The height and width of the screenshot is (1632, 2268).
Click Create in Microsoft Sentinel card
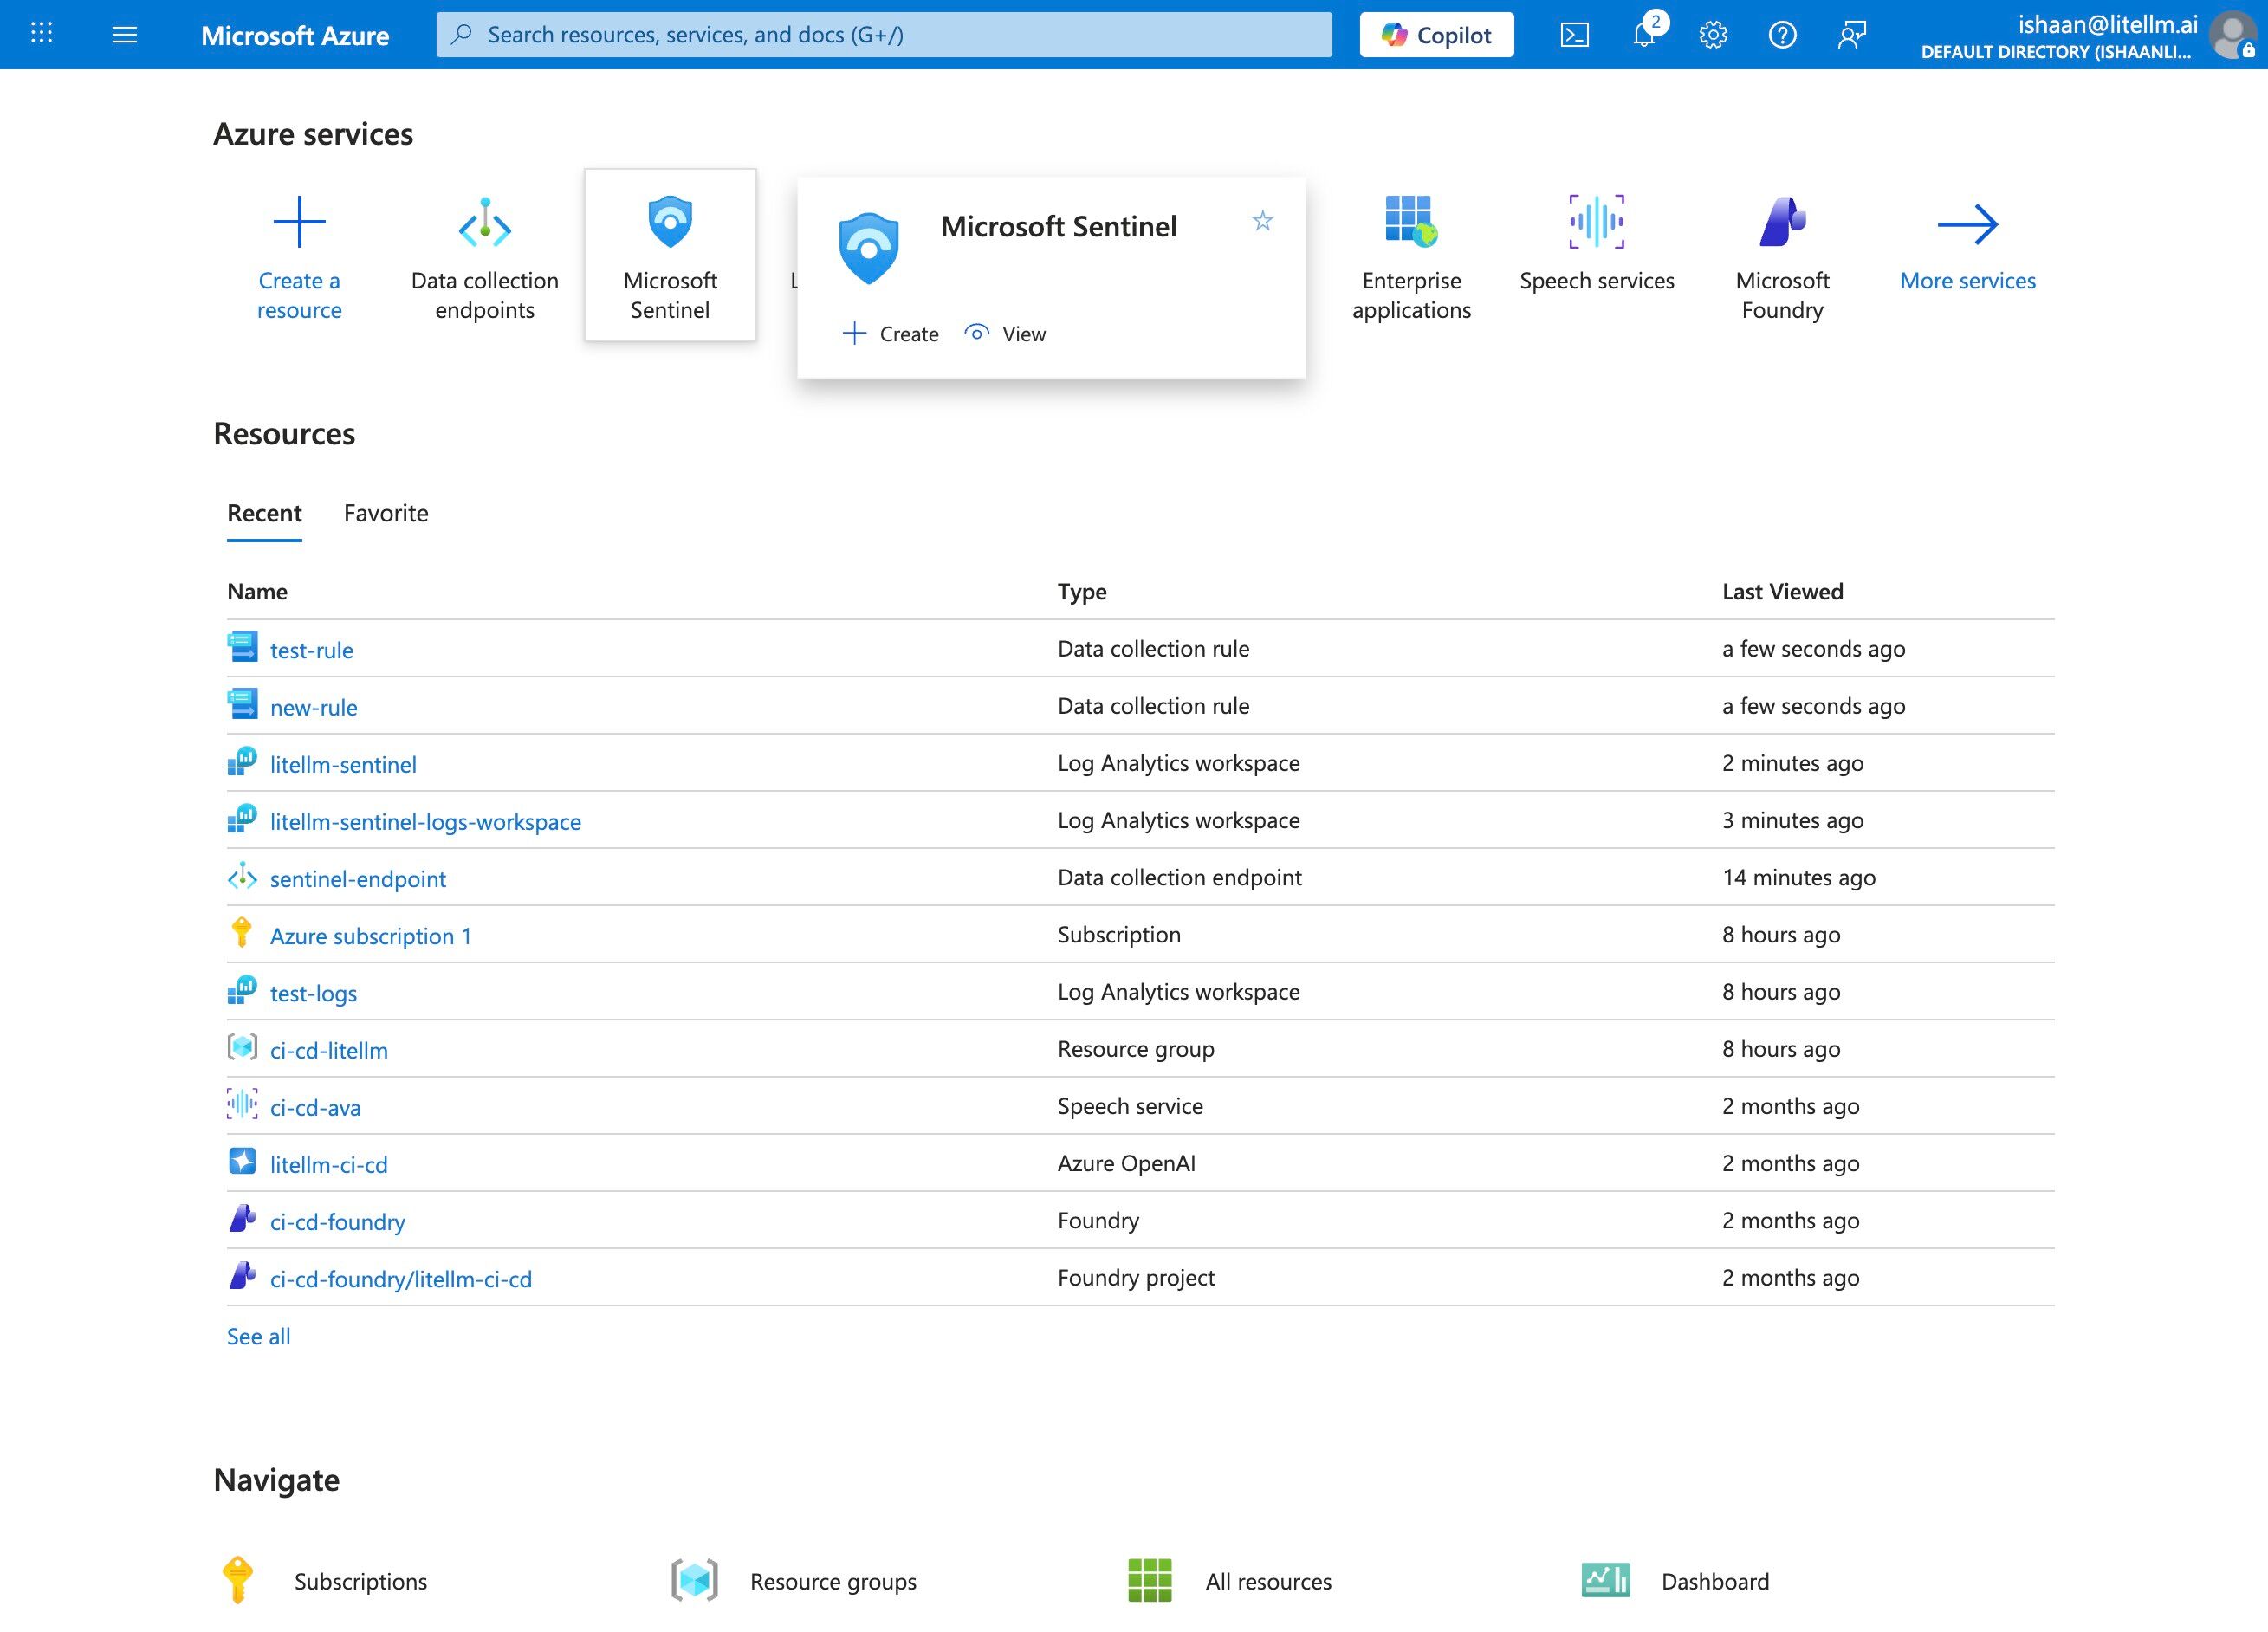pos(891,334)
